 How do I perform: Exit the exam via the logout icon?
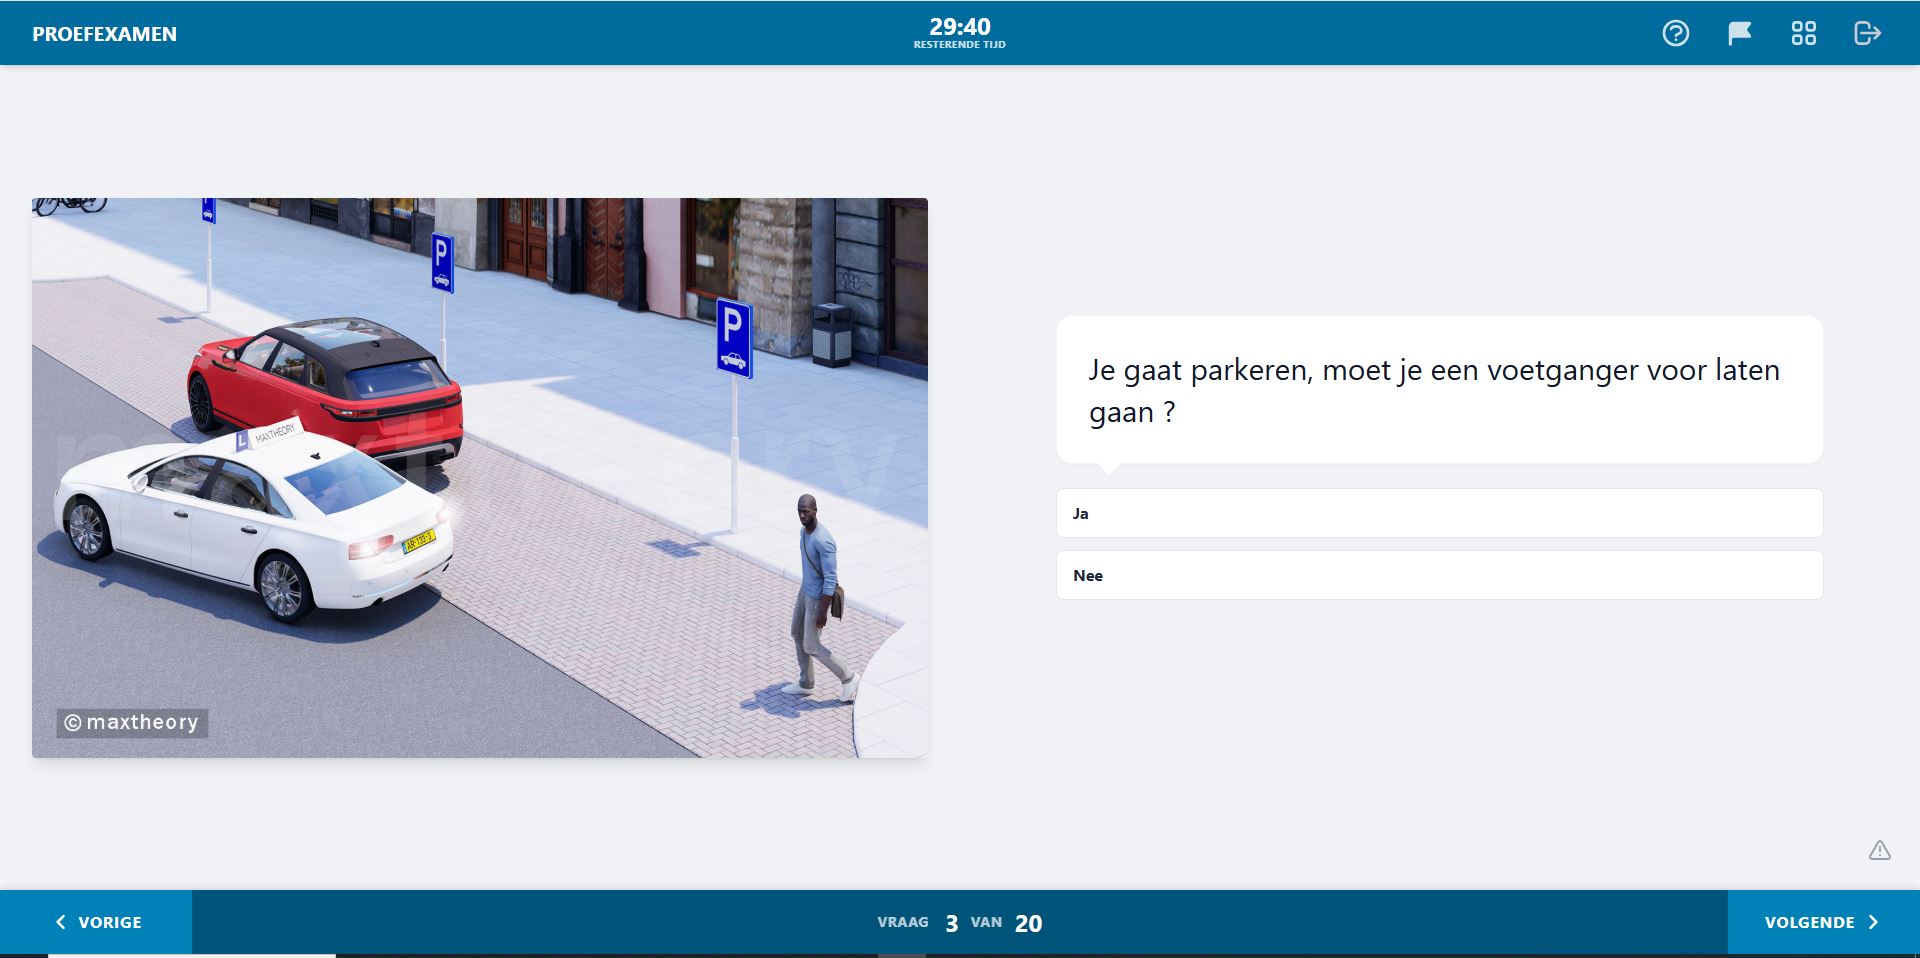(x=1867, y=33)
